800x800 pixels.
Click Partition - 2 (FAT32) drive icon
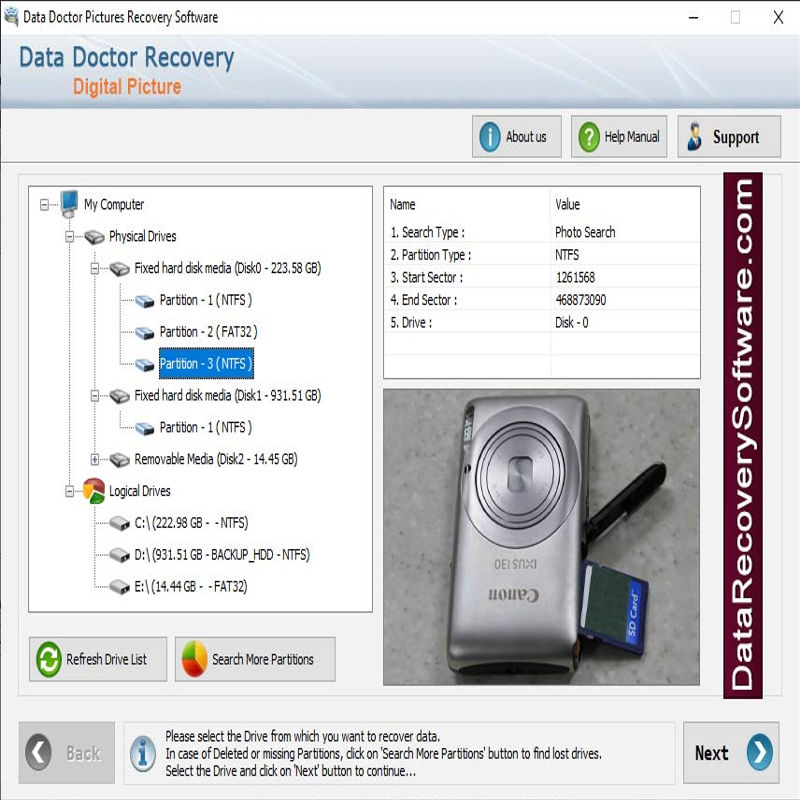(x=144, y=333)
